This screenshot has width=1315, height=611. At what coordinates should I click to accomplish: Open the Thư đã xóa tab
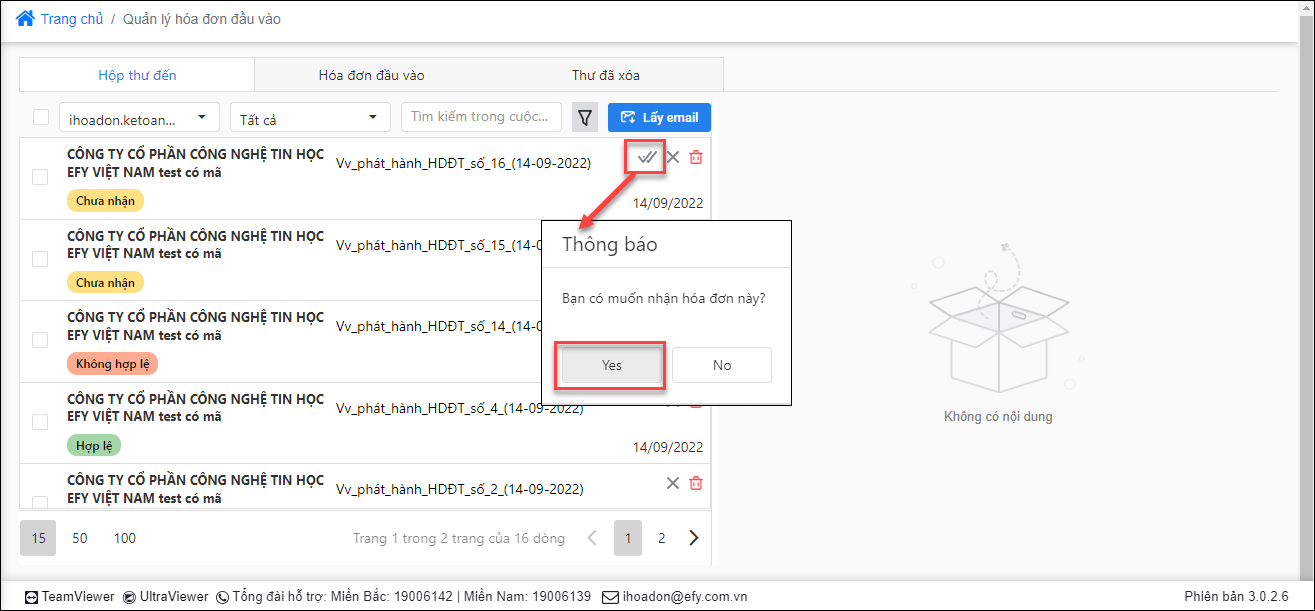(x=606, y=75)
